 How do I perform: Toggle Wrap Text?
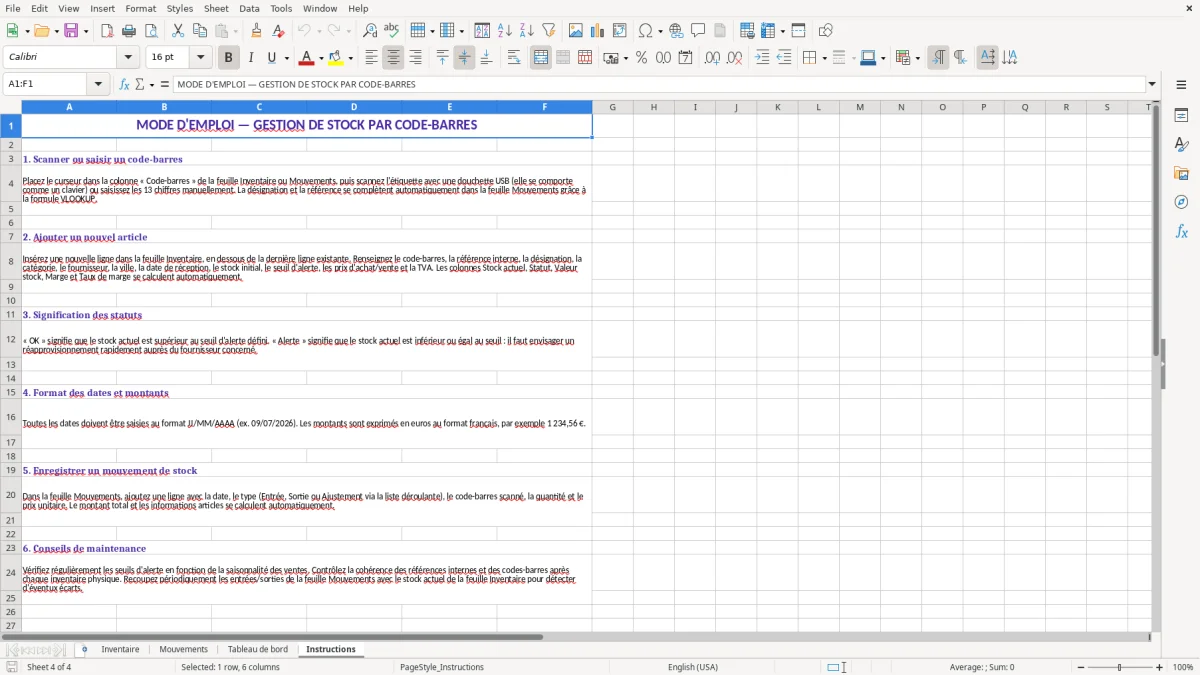pos(514,58)
